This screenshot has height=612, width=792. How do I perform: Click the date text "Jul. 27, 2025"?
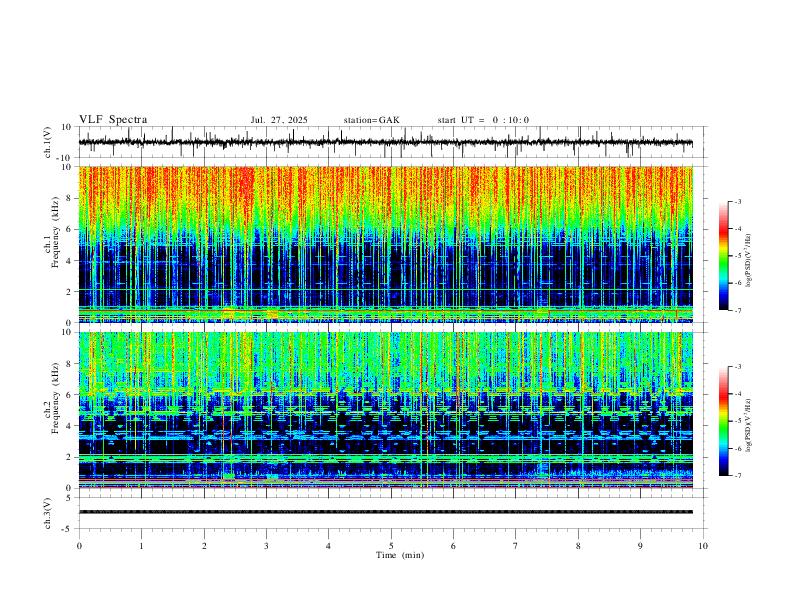279,120
